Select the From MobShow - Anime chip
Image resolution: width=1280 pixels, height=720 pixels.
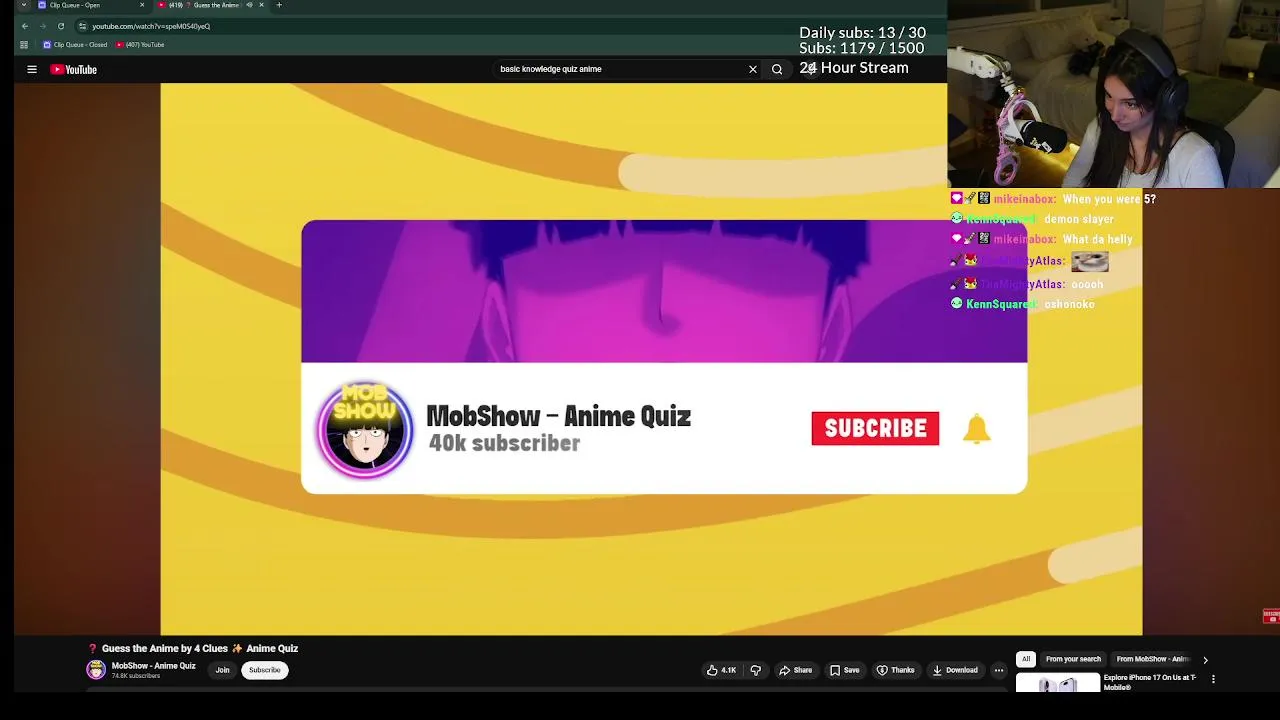tap(1152, 659)
